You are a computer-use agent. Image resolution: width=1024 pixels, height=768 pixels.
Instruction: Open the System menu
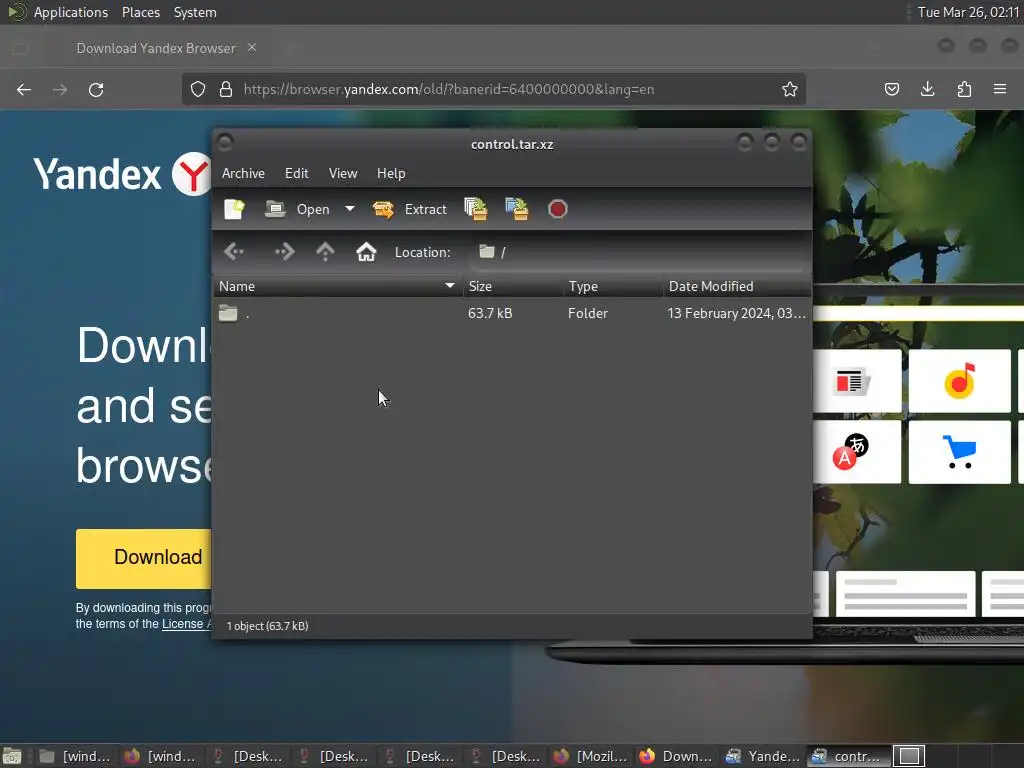pos(195,12)
